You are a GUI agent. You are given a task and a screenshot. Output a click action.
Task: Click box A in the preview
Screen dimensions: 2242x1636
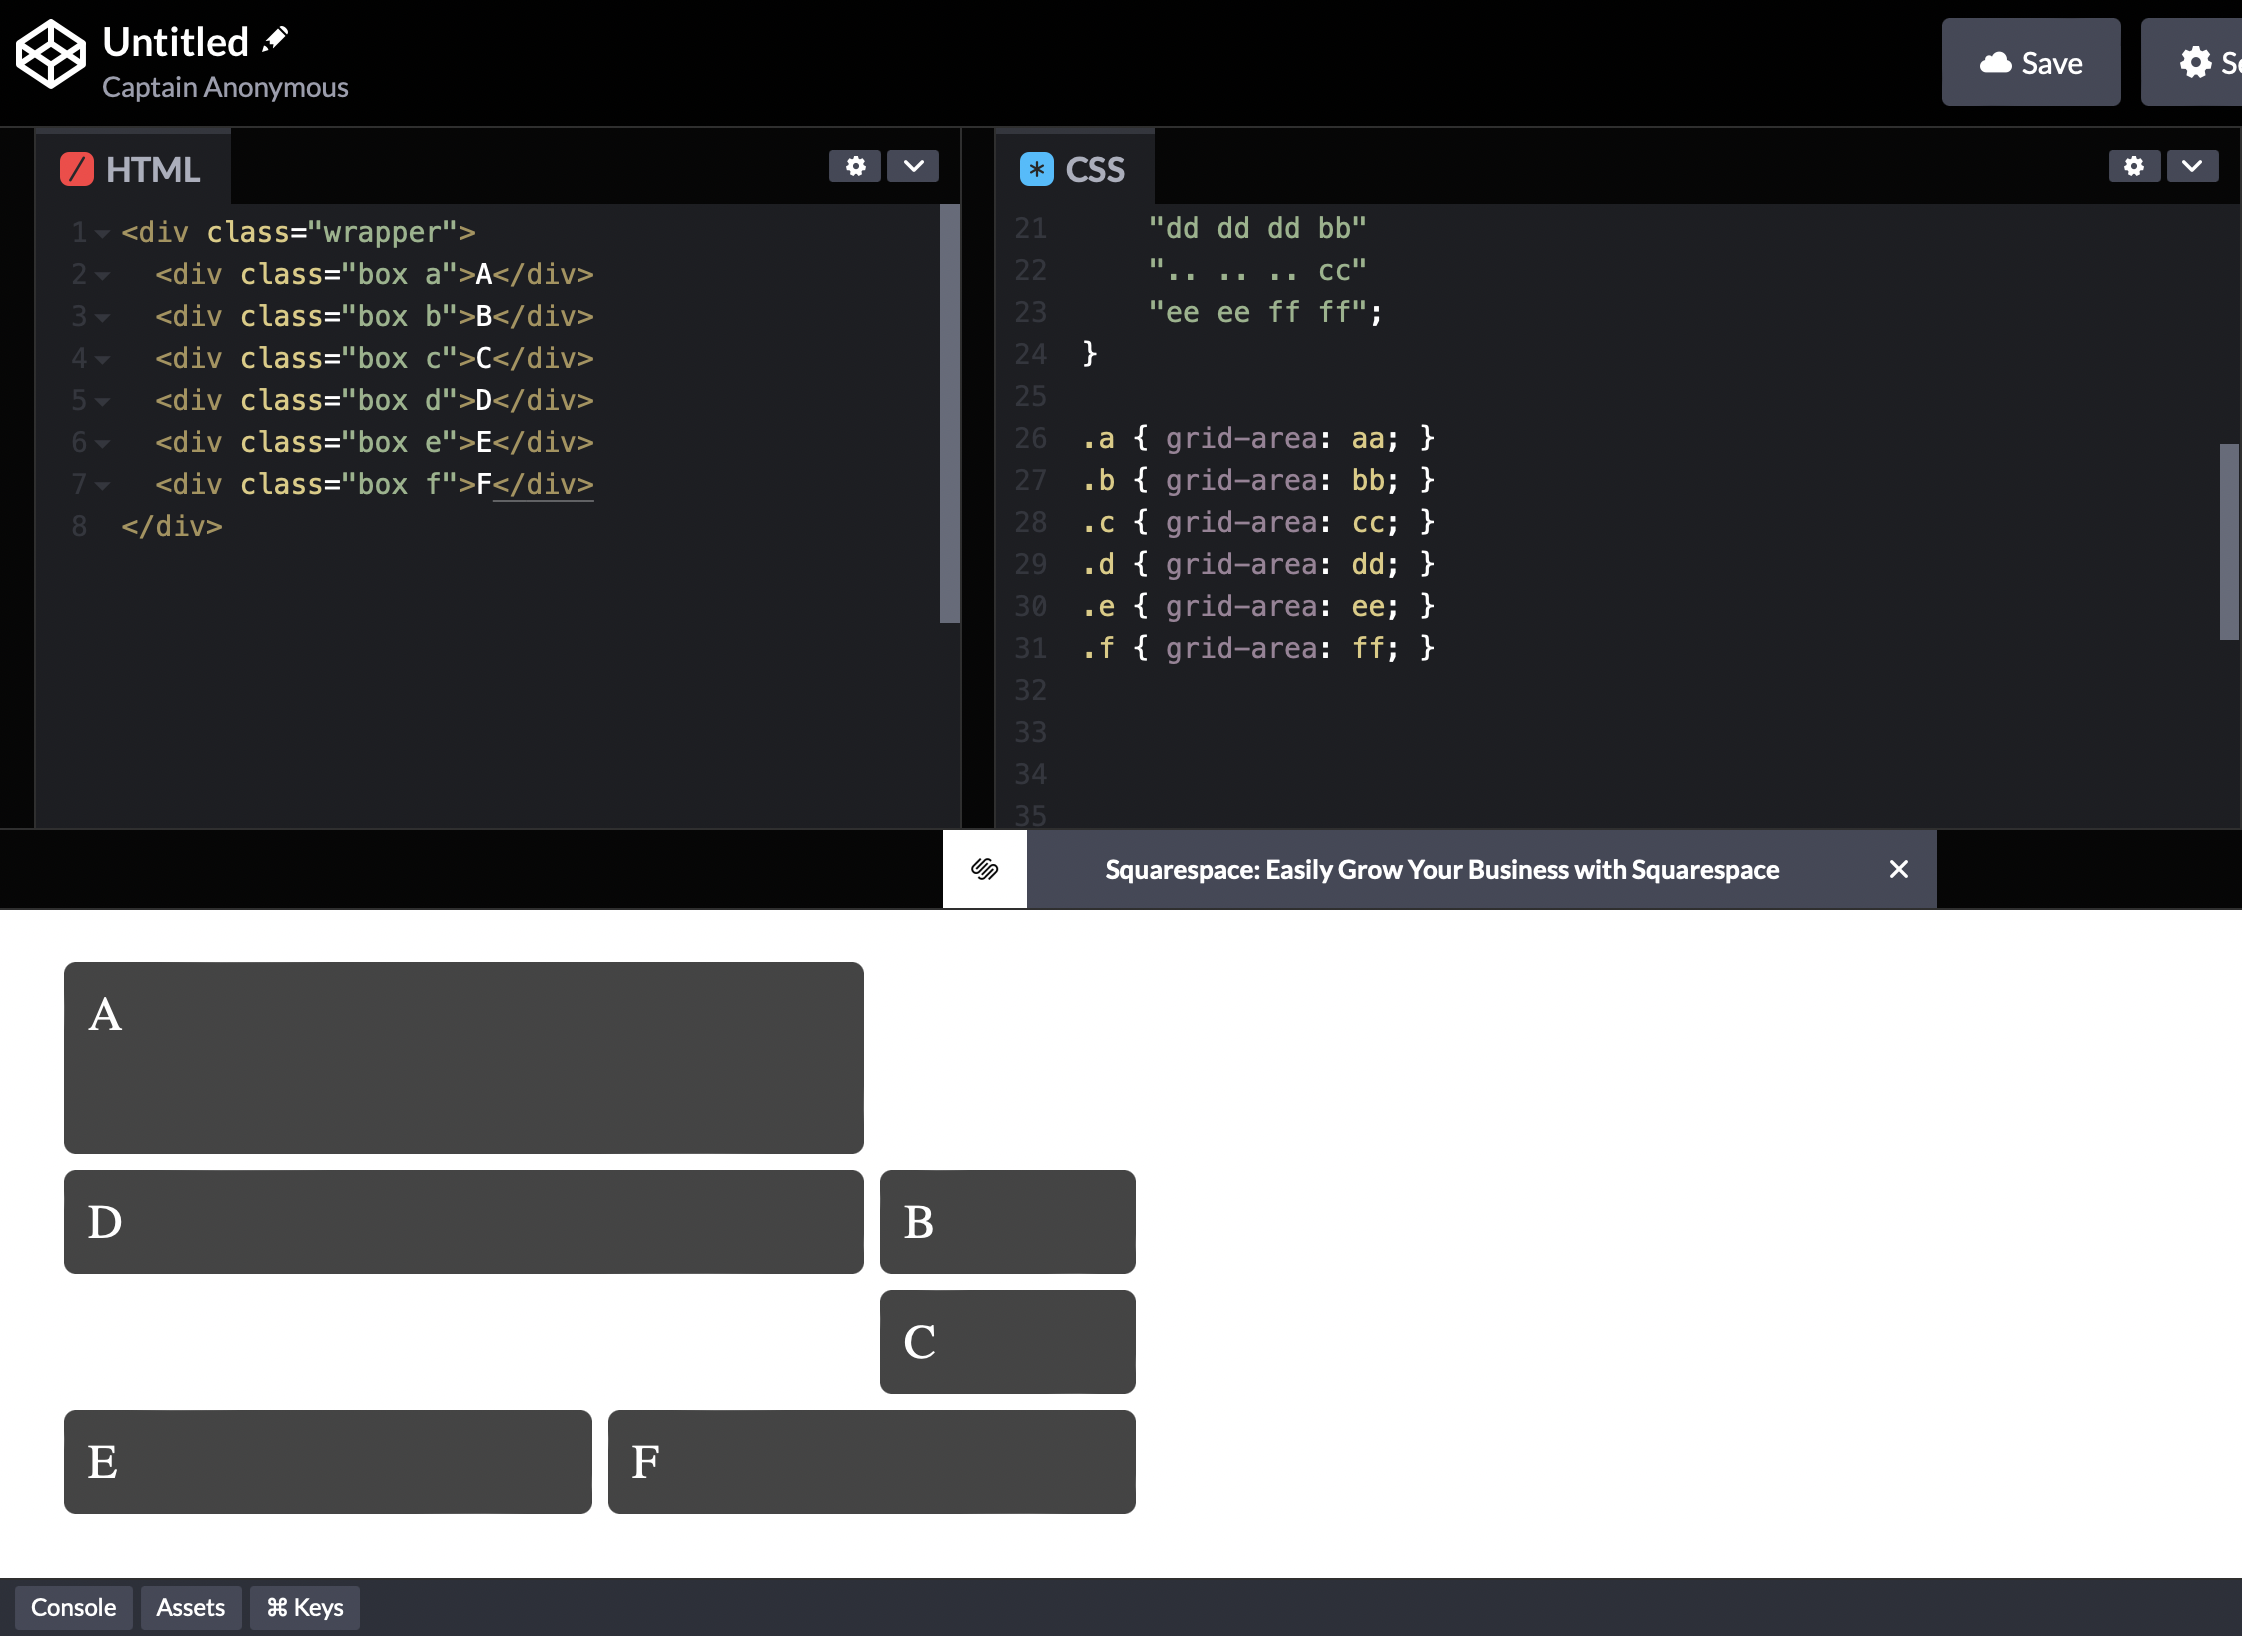point(464,1058)
